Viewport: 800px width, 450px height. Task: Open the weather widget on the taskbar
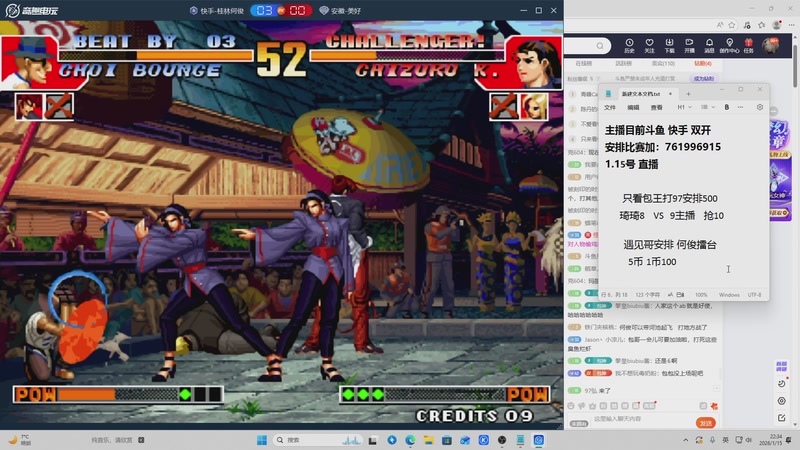pyautogui.click(x=19, y=440)
